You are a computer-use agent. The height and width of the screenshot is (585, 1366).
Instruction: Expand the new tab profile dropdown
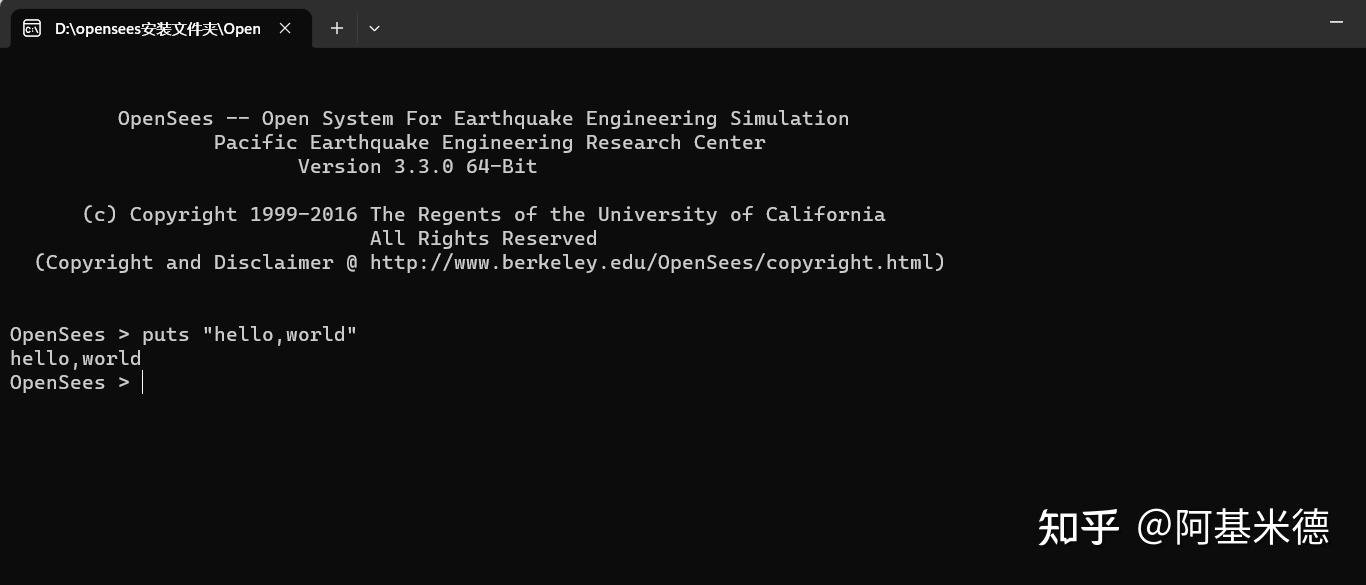click(x=374, y=28)
